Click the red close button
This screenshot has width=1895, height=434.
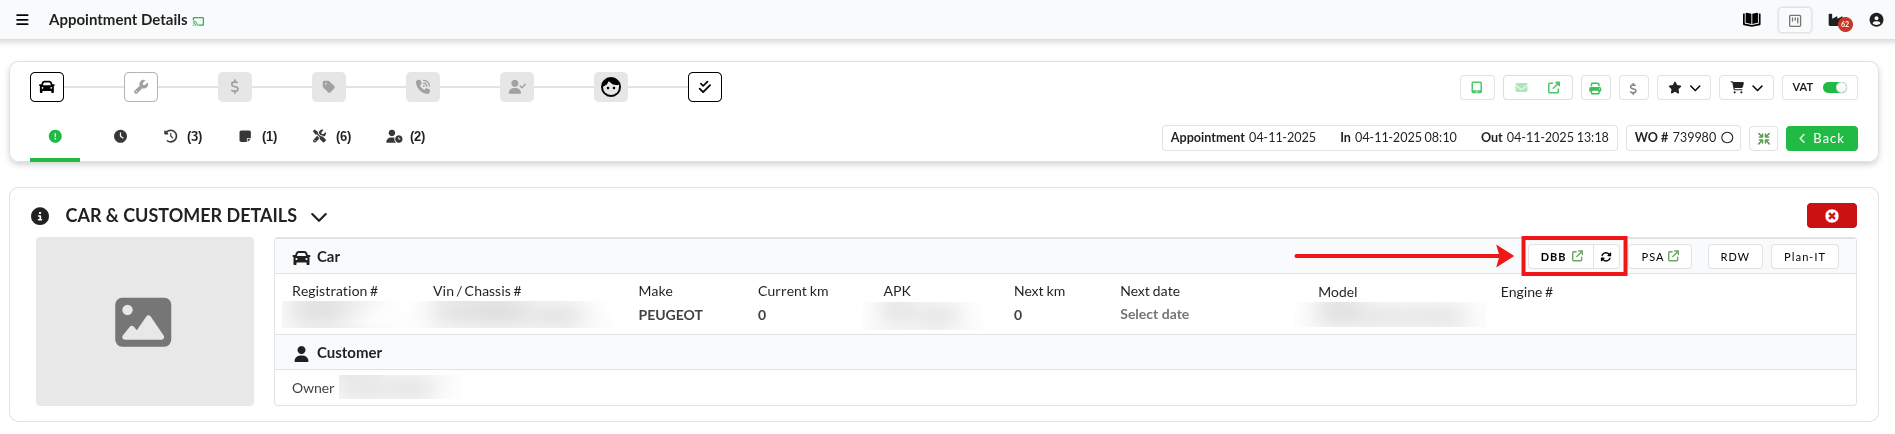click(x=1831, y=216)
